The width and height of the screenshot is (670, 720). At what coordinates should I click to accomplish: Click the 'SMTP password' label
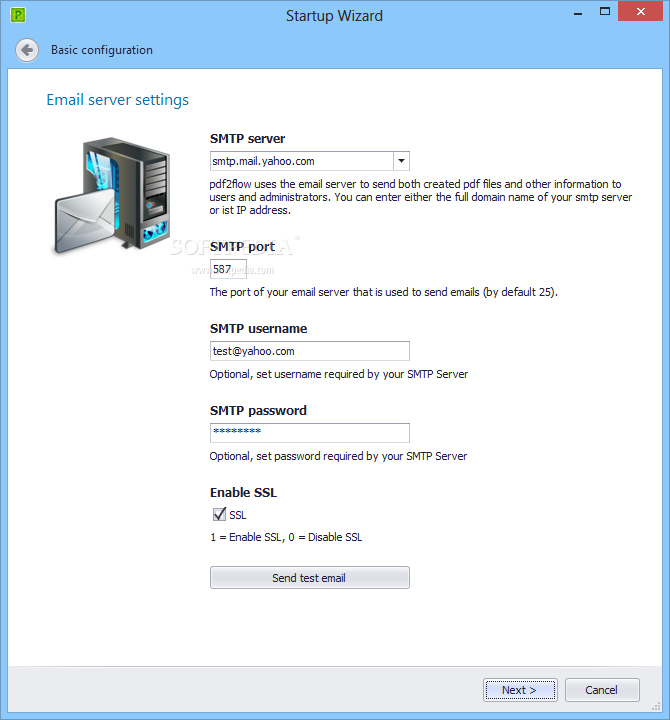click(258, 411)
